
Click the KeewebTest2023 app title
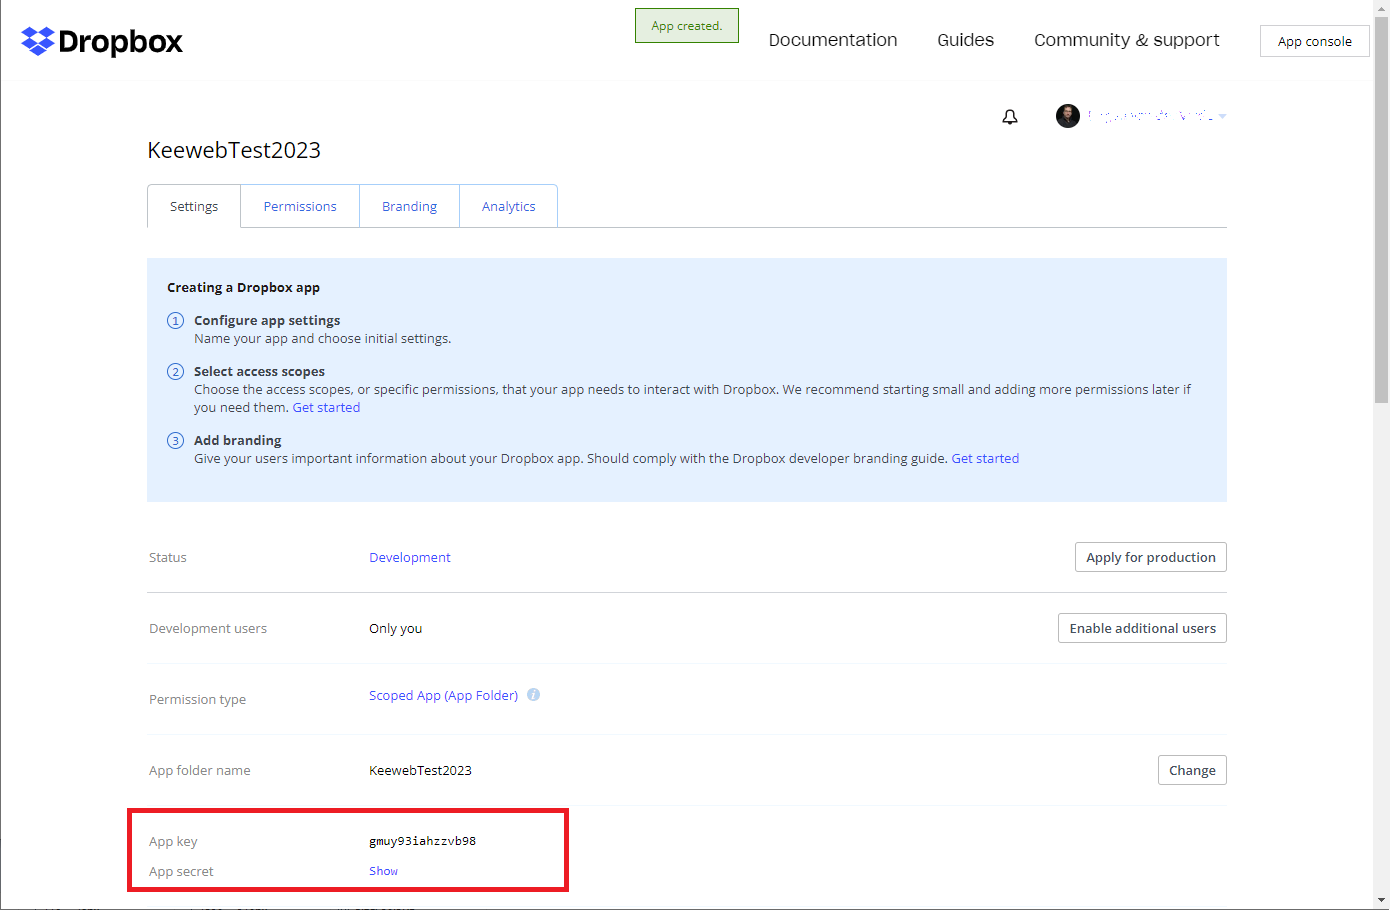[x=234, y=150]
